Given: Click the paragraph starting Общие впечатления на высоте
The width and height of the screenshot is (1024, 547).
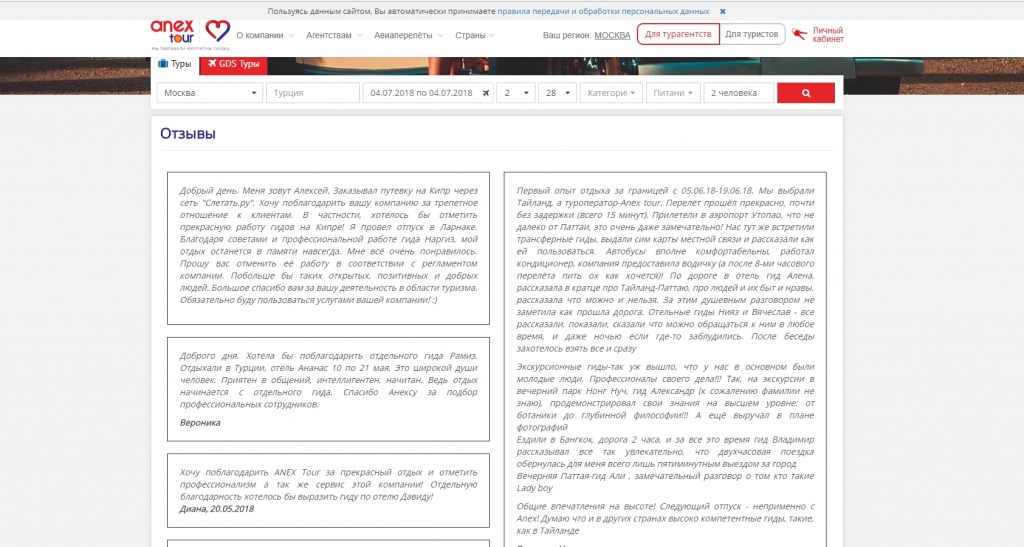Looking at the screenshot, I should [x=665, y=518].
